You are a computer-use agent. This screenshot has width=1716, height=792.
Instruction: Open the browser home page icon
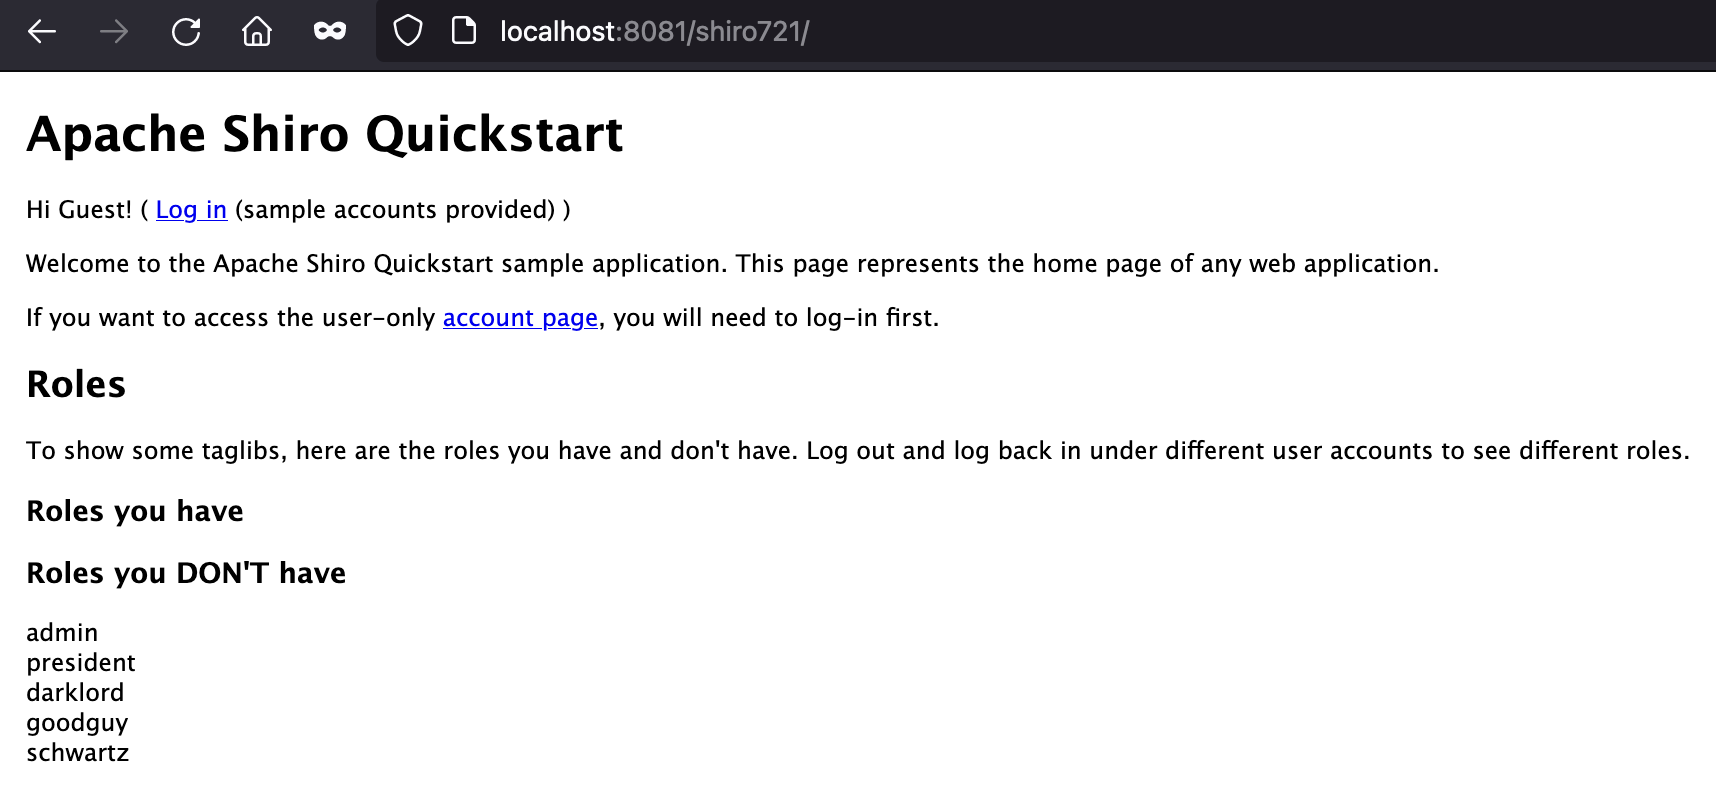coord(257,32)
